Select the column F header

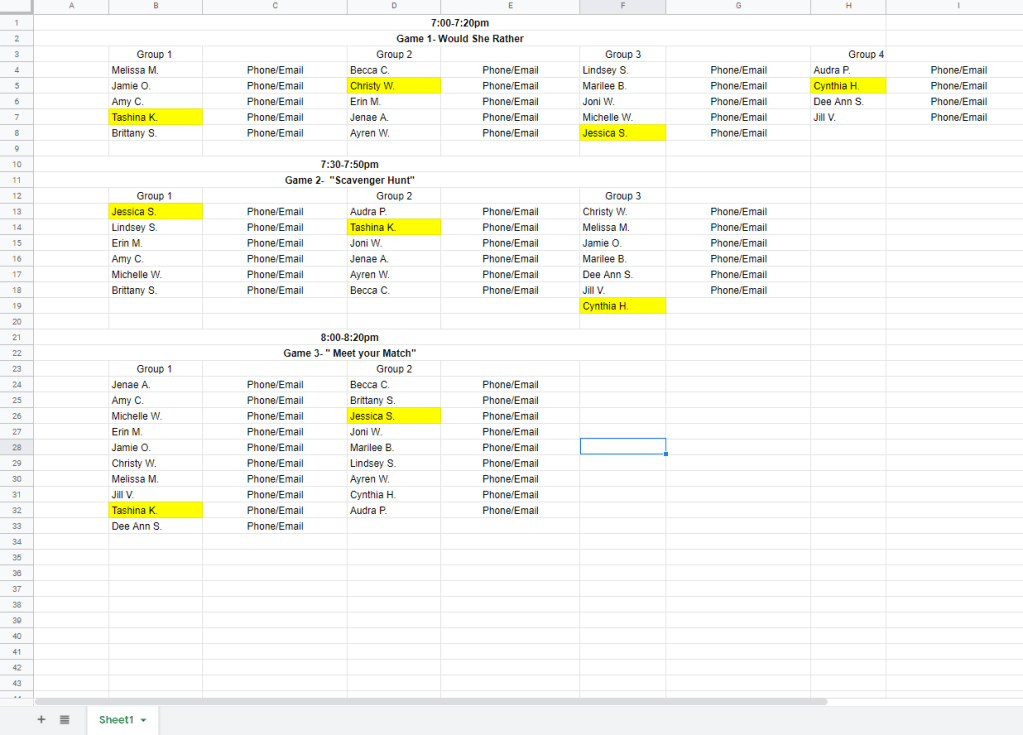click(x=622, y=7)
